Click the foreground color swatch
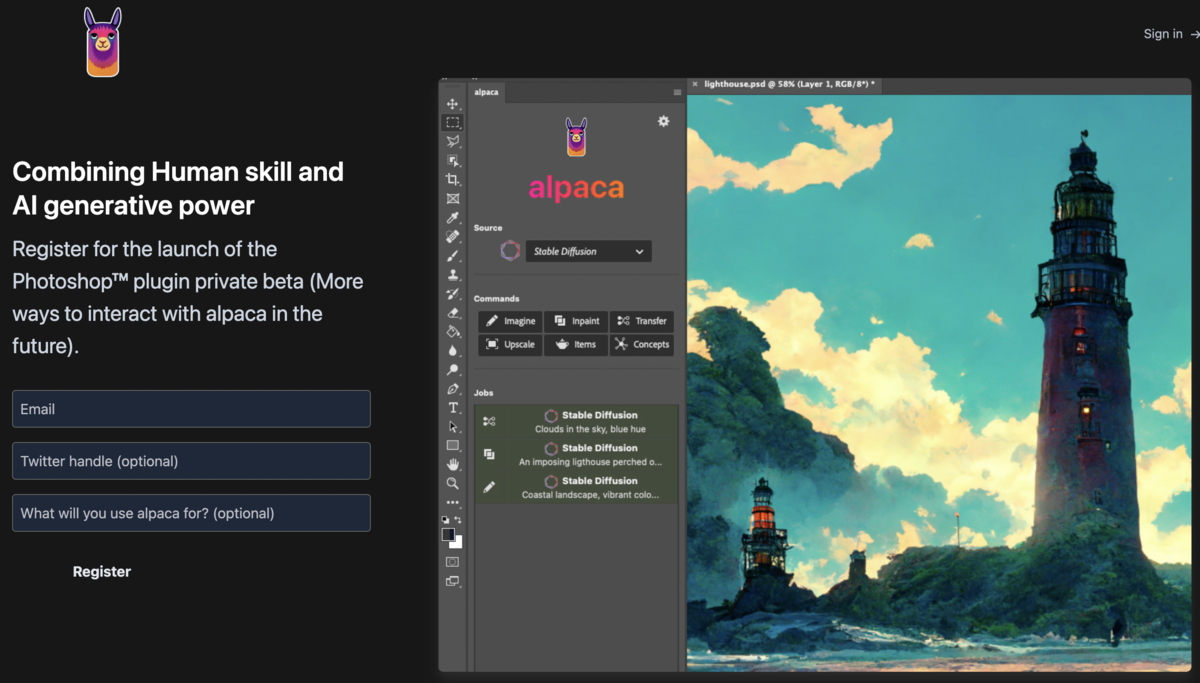 click(x=448, y=534)
